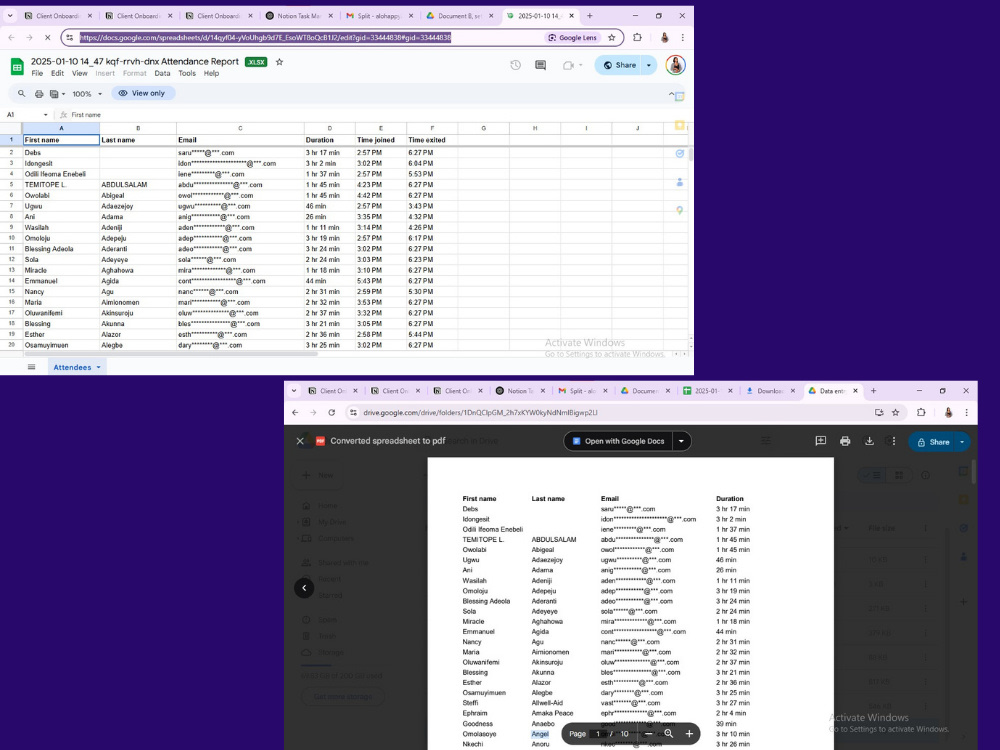Open Tasks icon in Sheets side panel
Image resolution: width=1000 pixels, height=750 pixels.
[x=680, y=154]
